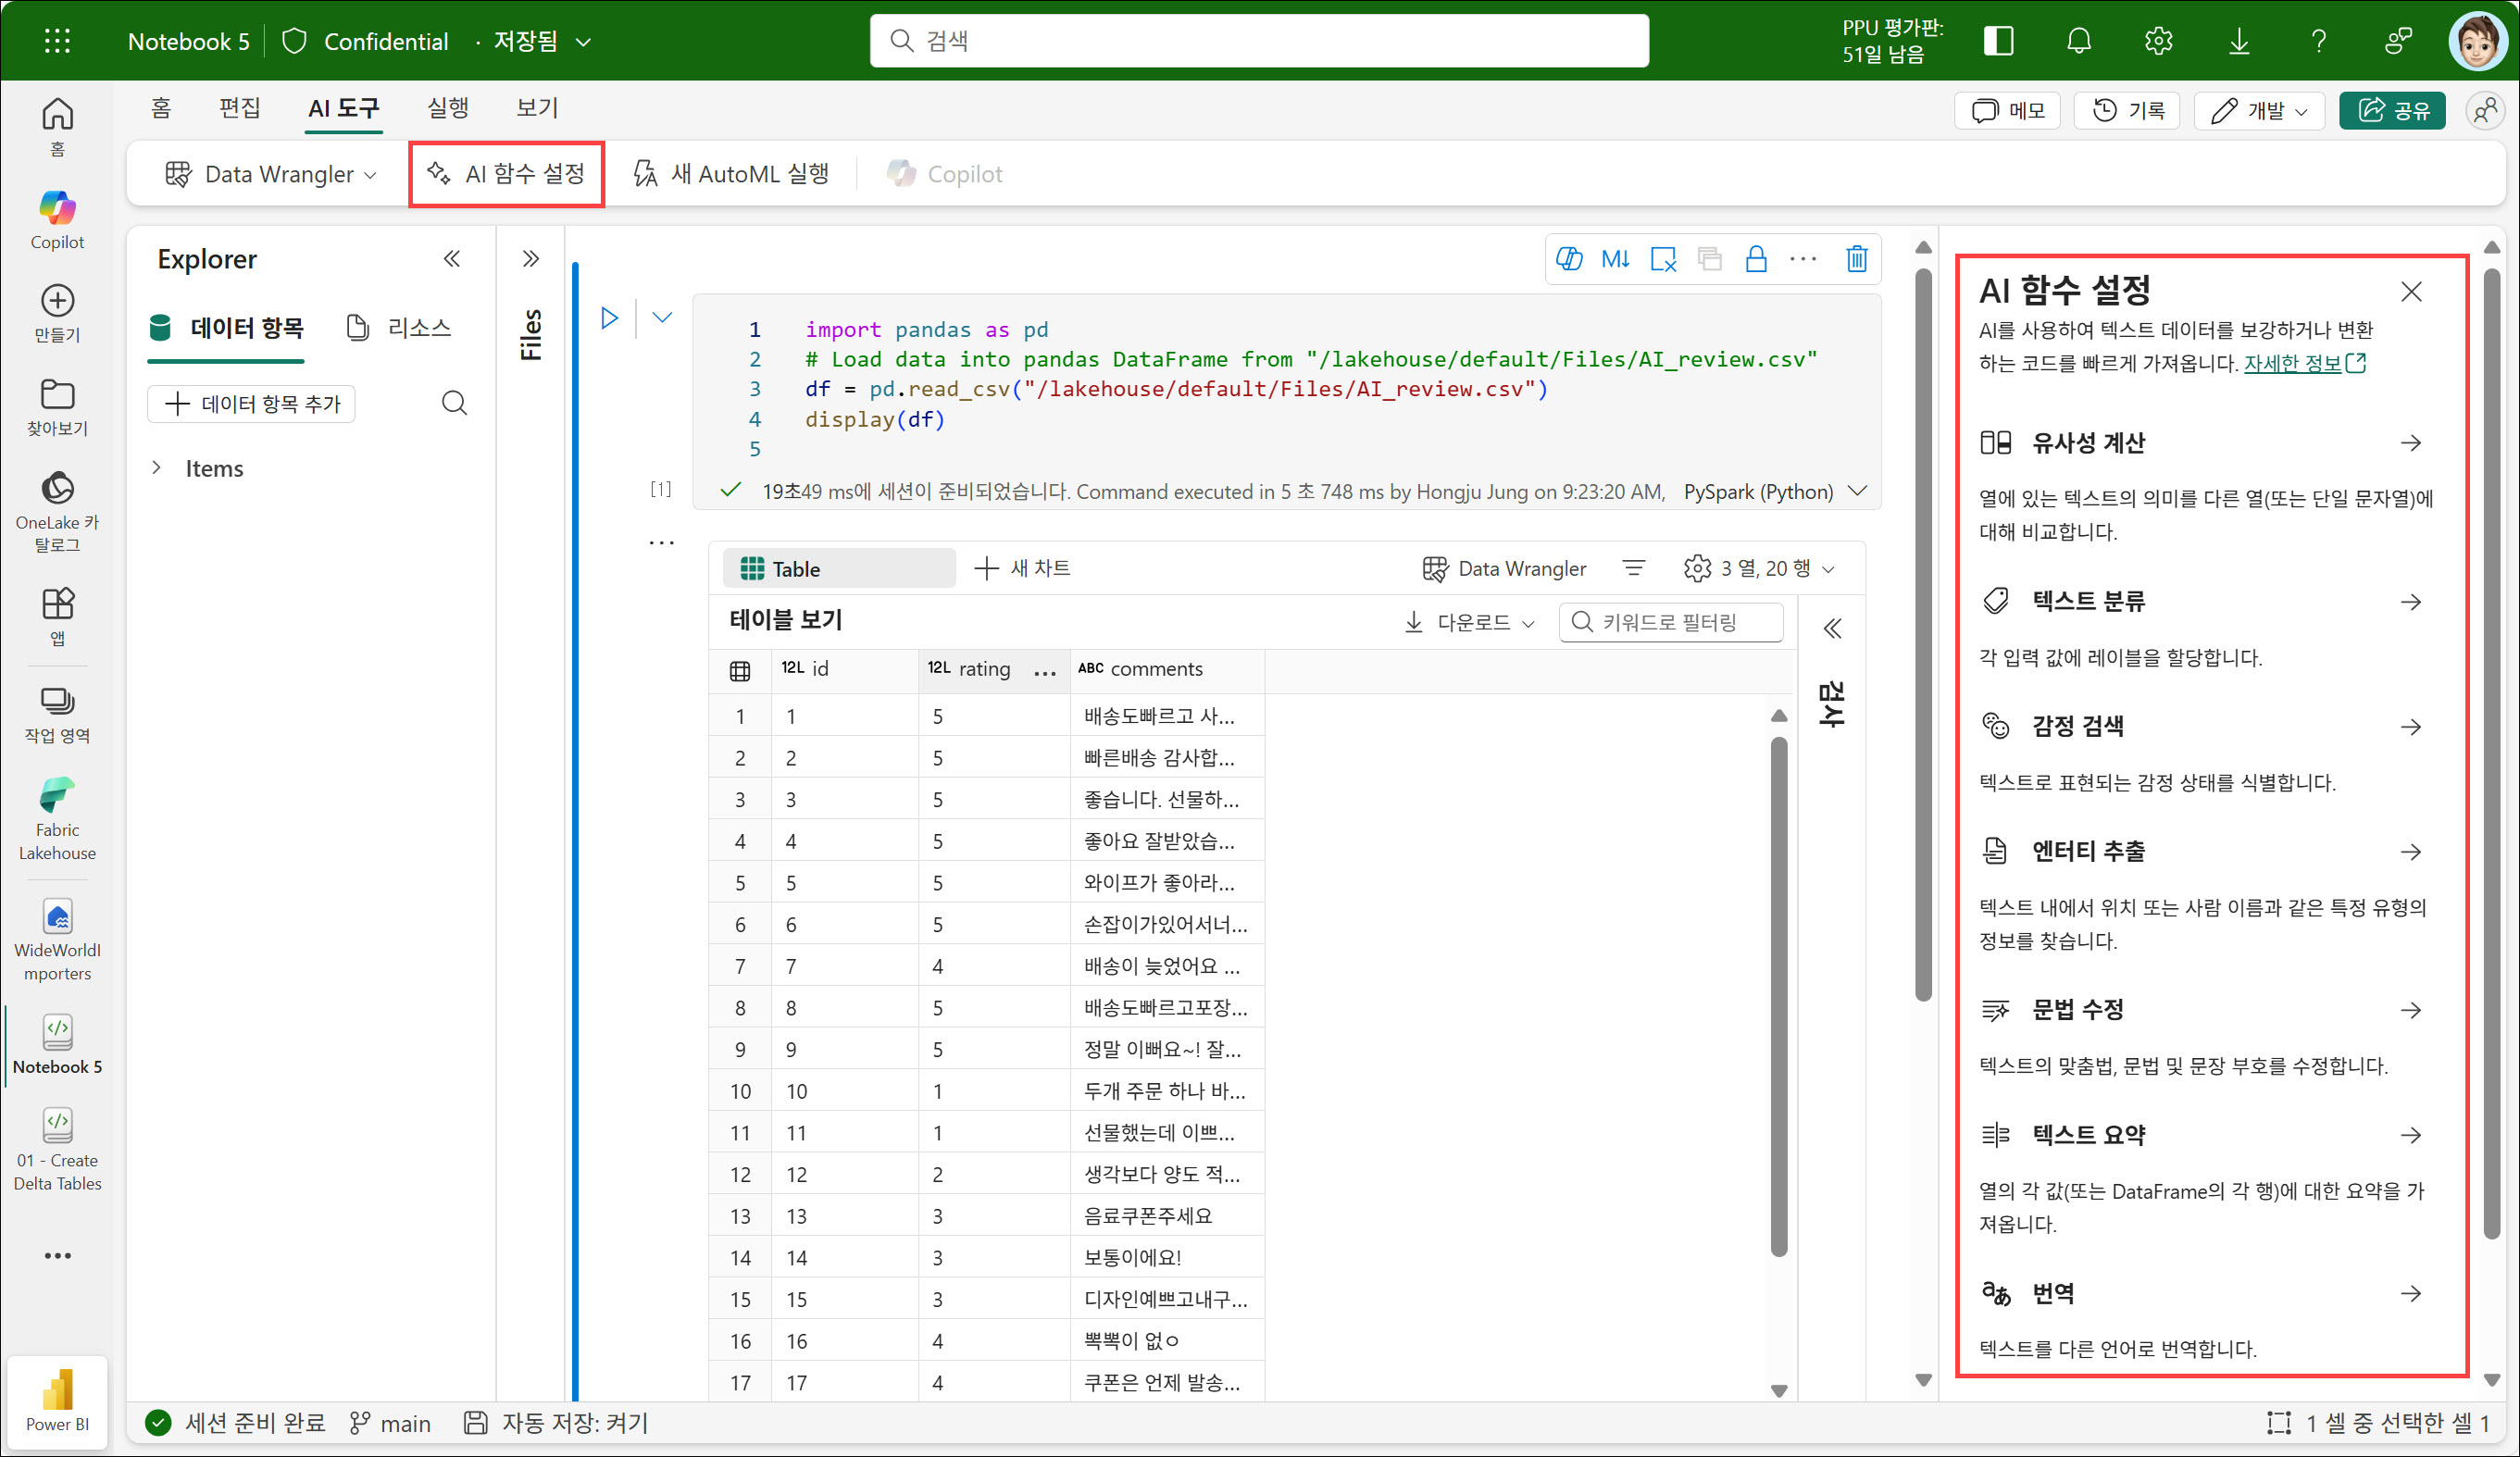
Task: Open the Data Wrangler dropdown in ribbon
Action: click(x=272, y=174)
